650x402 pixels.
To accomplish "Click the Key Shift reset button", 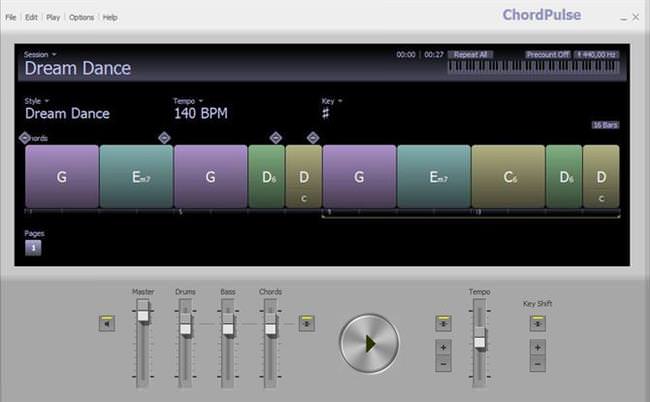I will (x=538, y=323).
